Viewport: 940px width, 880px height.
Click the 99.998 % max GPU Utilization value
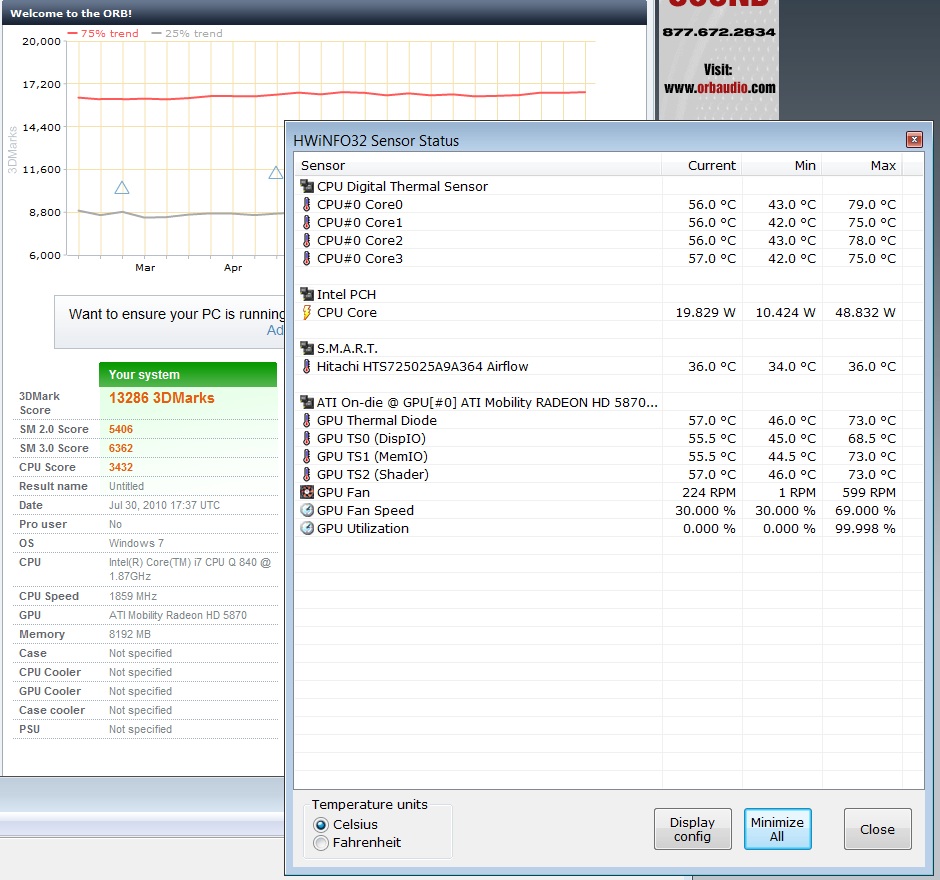coord(865,528)
